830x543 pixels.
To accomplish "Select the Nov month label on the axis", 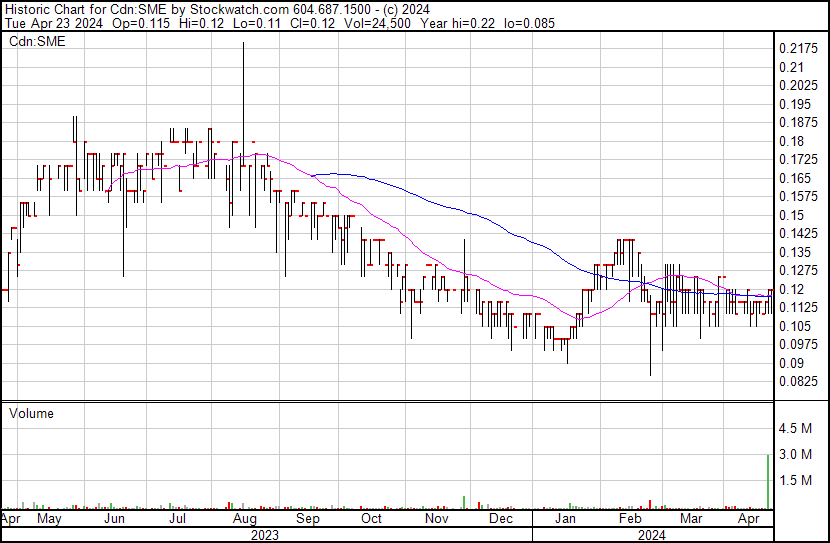I will point(437,518).
